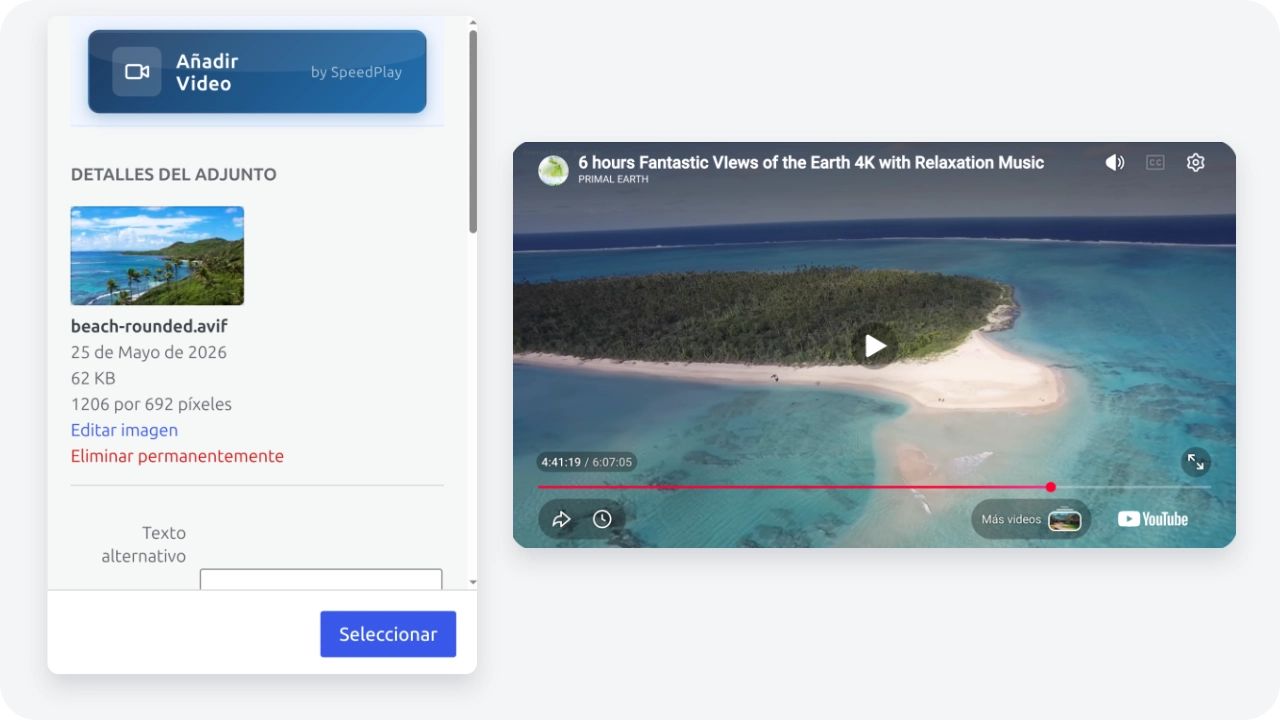Click the PRIMAL EARTH channel name

tap(613, 179)
